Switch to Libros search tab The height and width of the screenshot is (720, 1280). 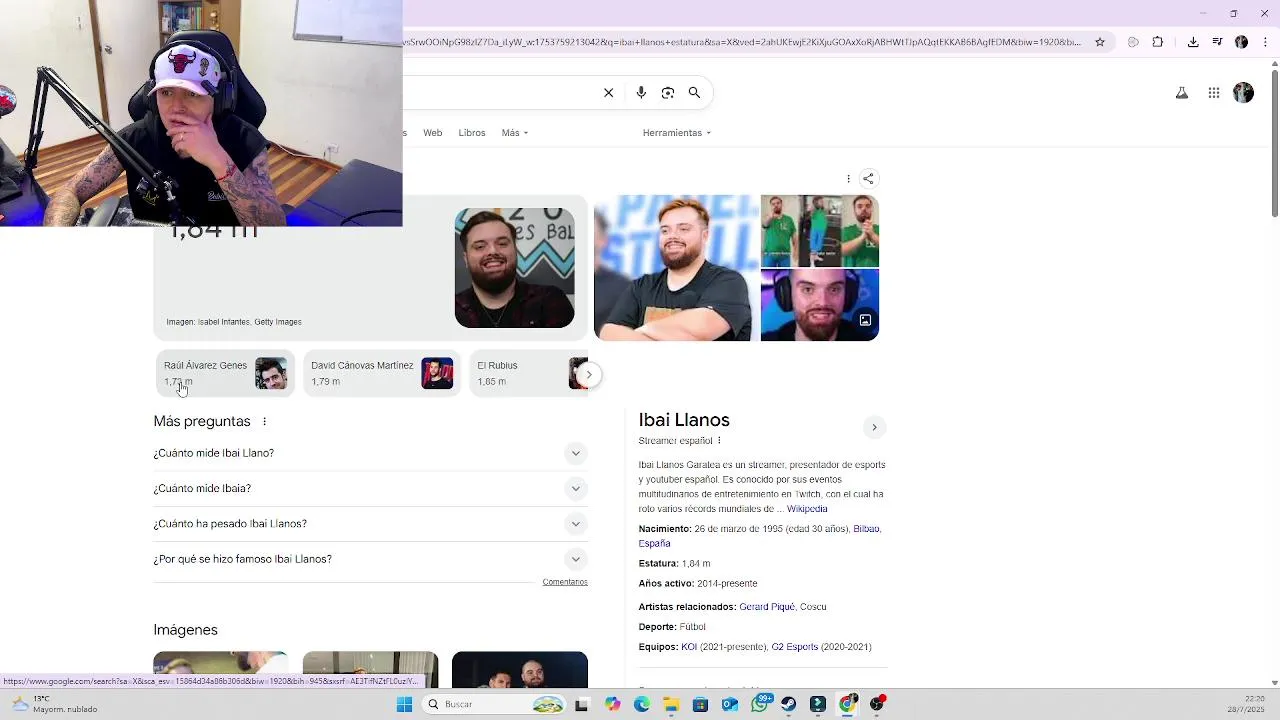tap(472, 133)
